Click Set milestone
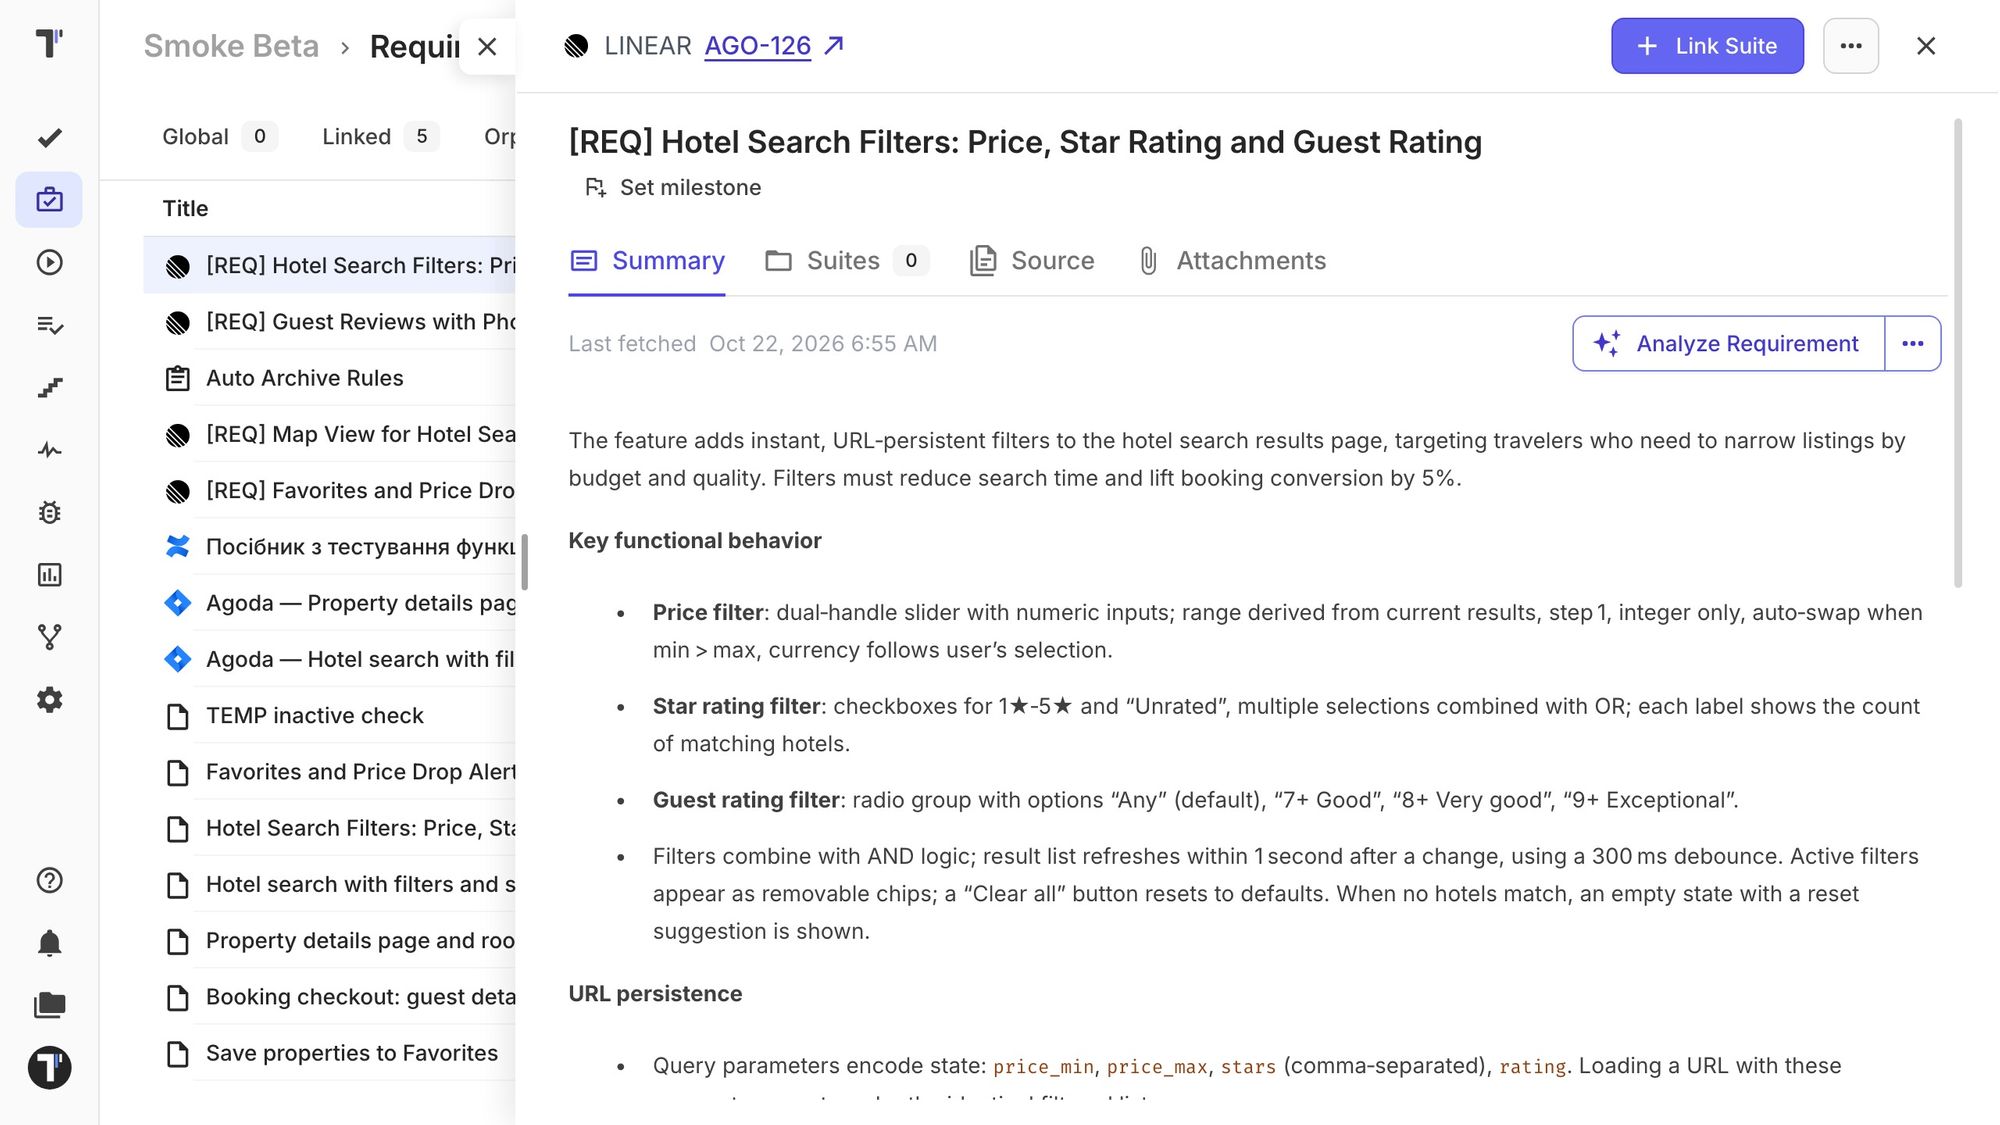This screenshot has height=1125, width=2000. pyautogui.click(x=673, y=187)
